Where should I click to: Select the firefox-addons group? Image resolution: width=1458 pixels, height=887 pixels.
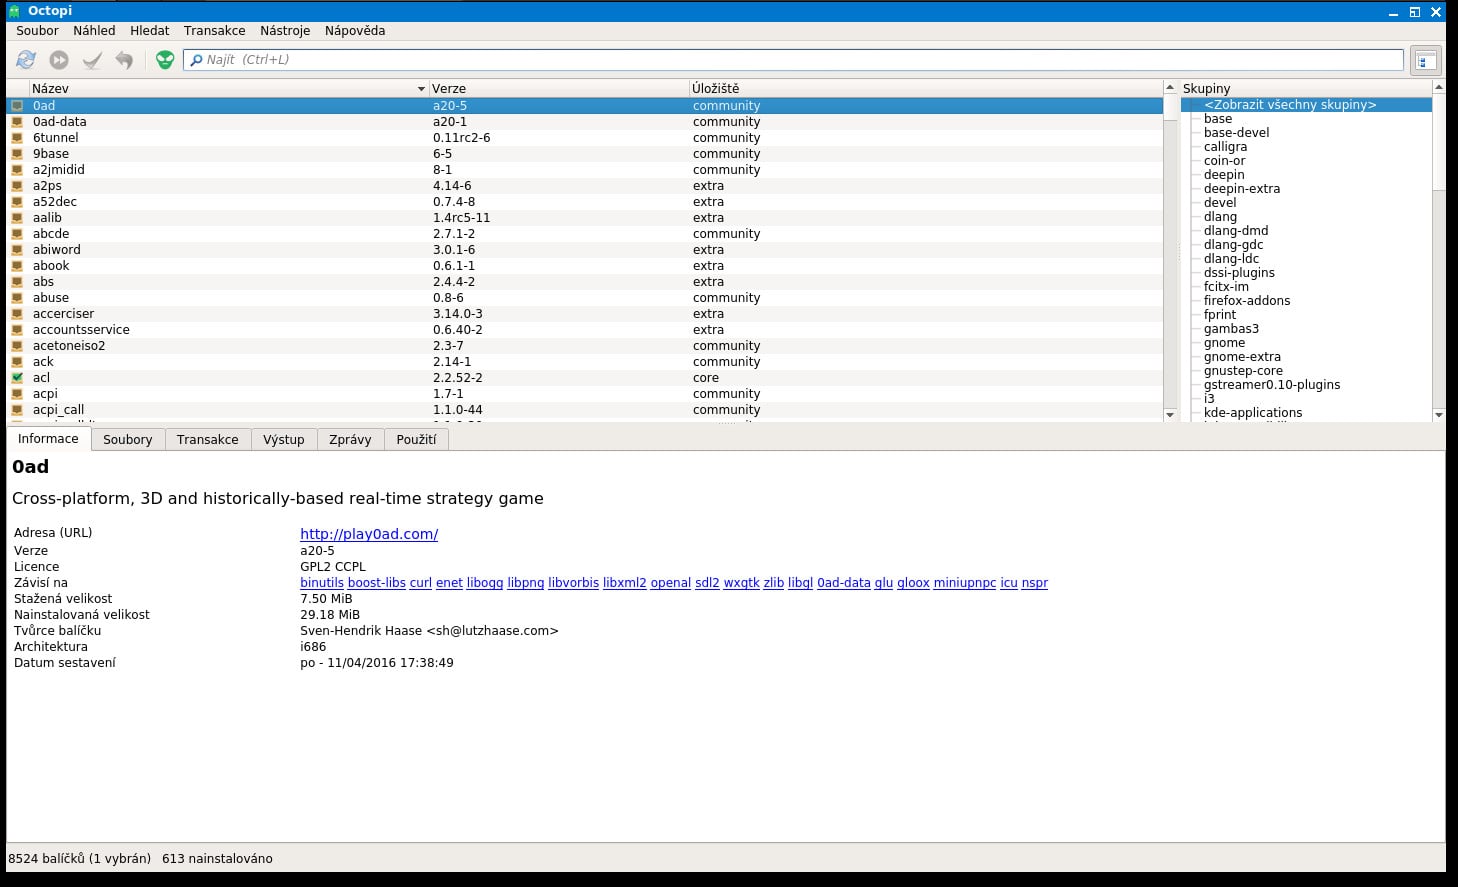point(1247,301)
